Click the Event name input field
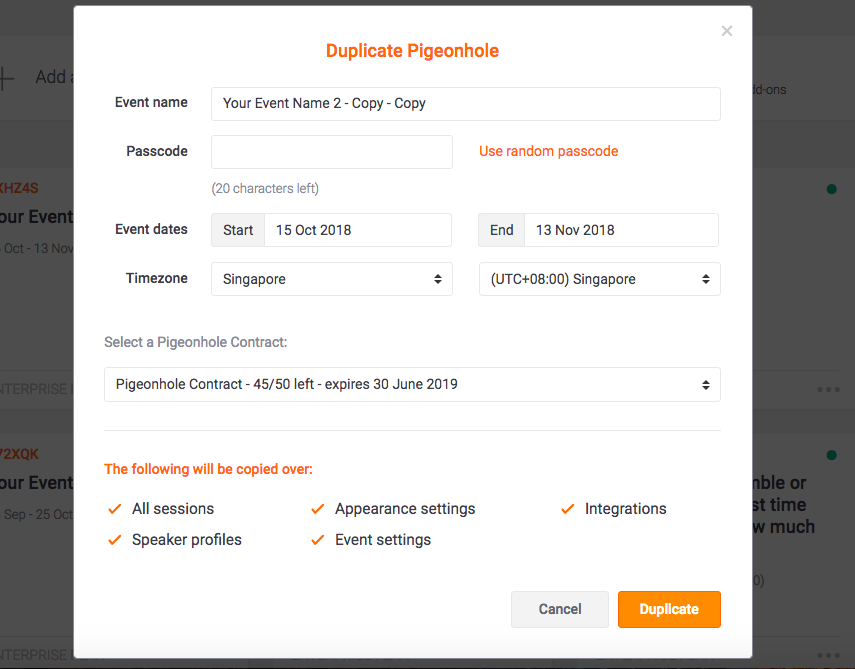The width and height of the screenshot is (855, 669). pos(466,104)
